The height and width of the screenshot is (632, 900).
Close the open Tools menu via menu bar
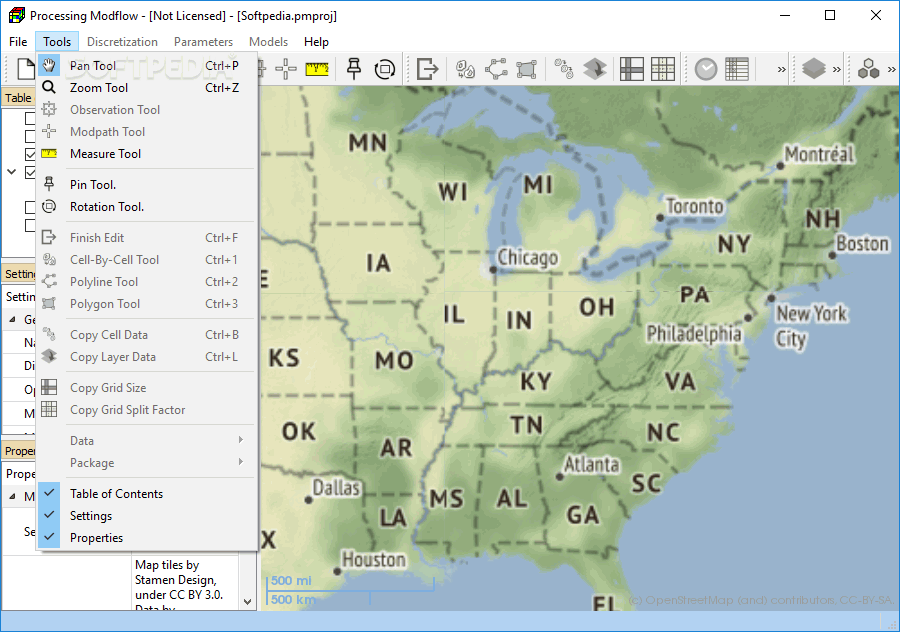click(57, 41)
